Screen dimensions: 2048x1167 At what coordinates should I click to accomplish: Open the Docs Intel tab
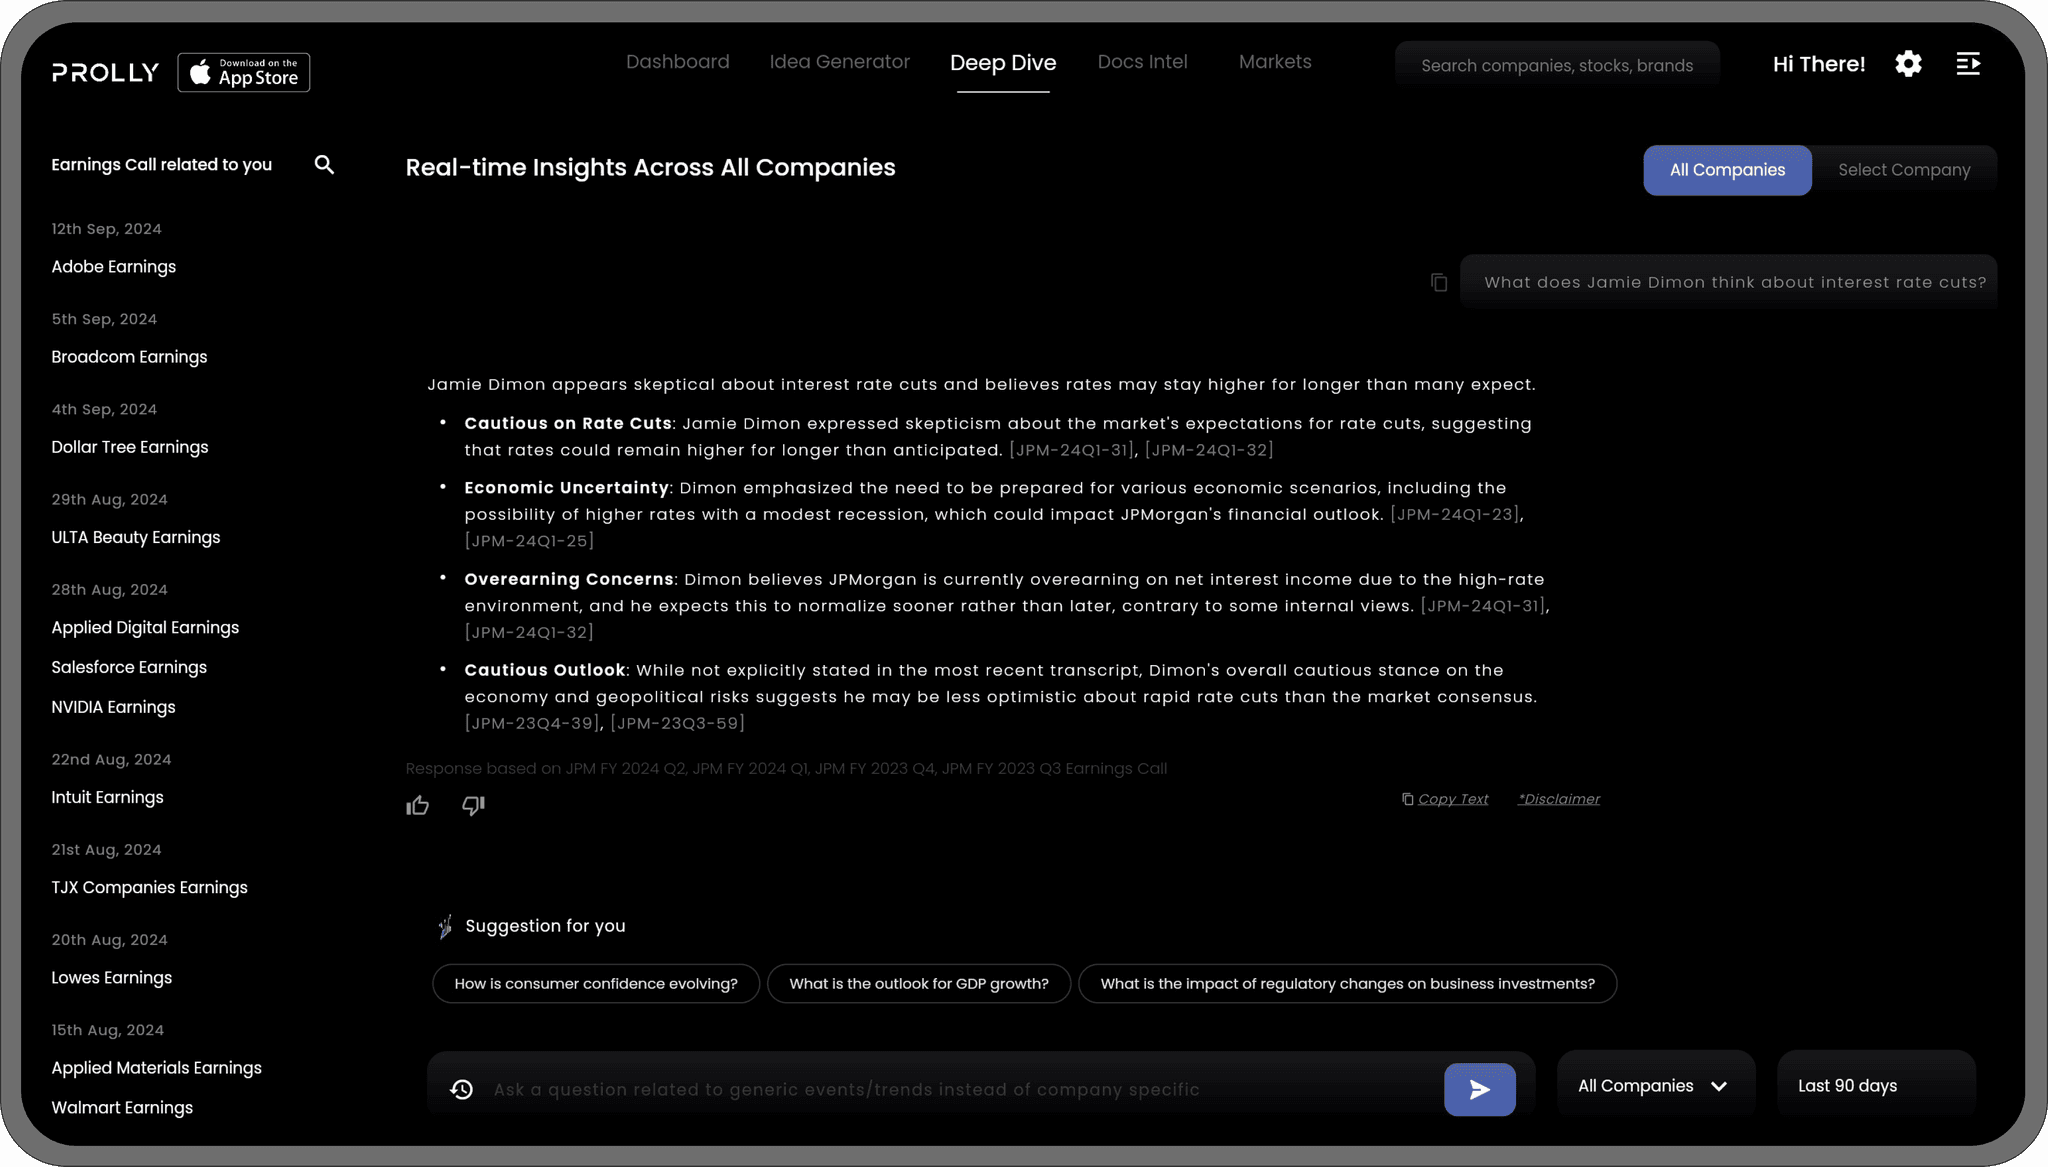[x=1142, y=62]
